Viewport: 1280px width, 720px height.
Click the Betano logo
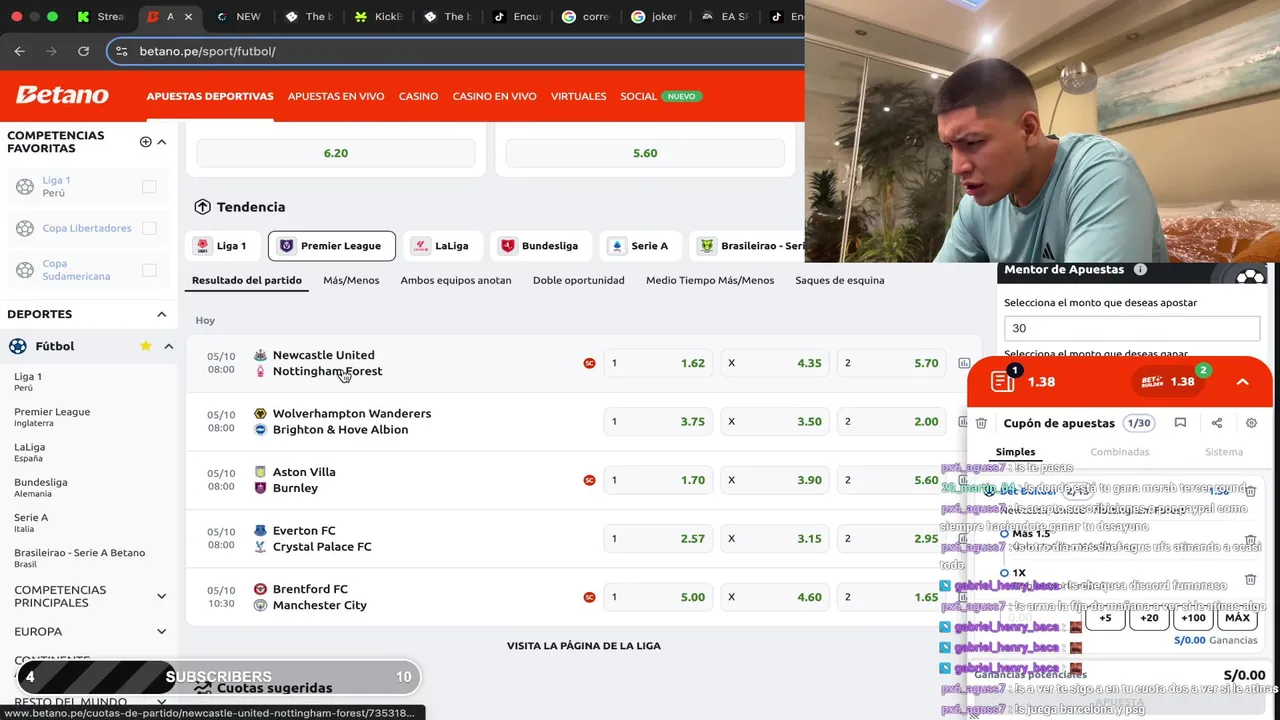[62, 95]
